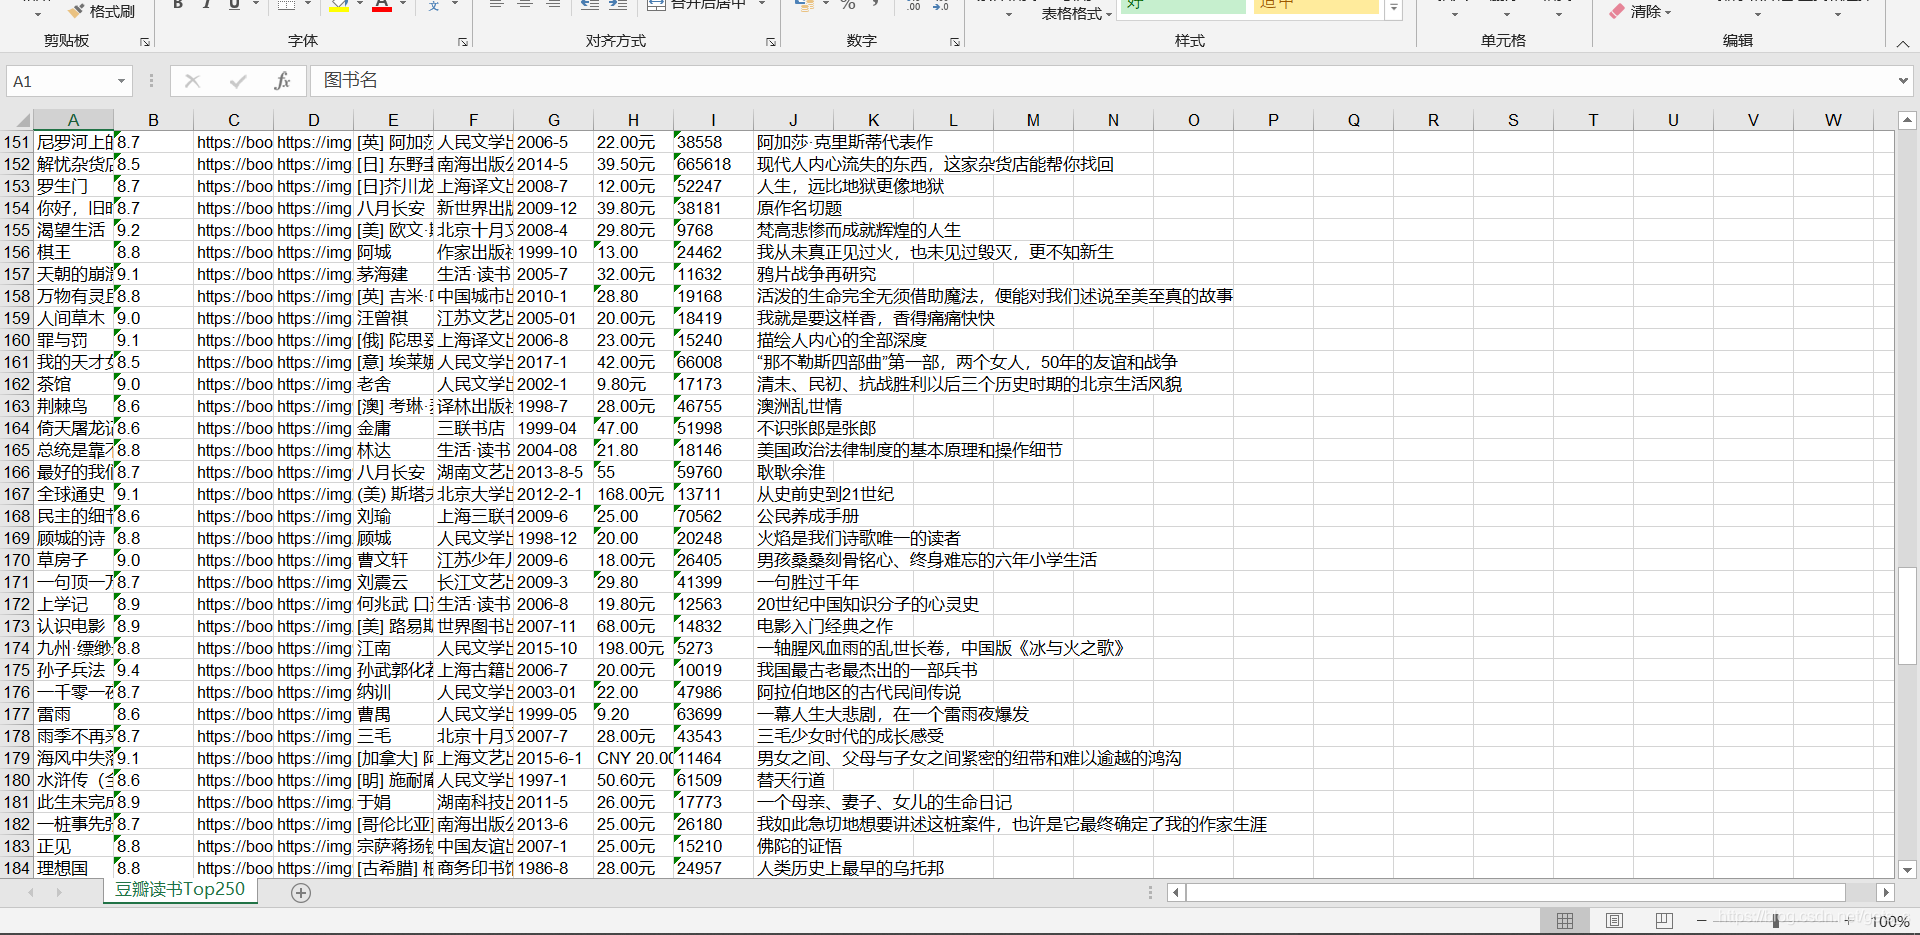
Task: Select the cell with 阿加莎·克里斯蒂代表作
Action: coord(845,142)
